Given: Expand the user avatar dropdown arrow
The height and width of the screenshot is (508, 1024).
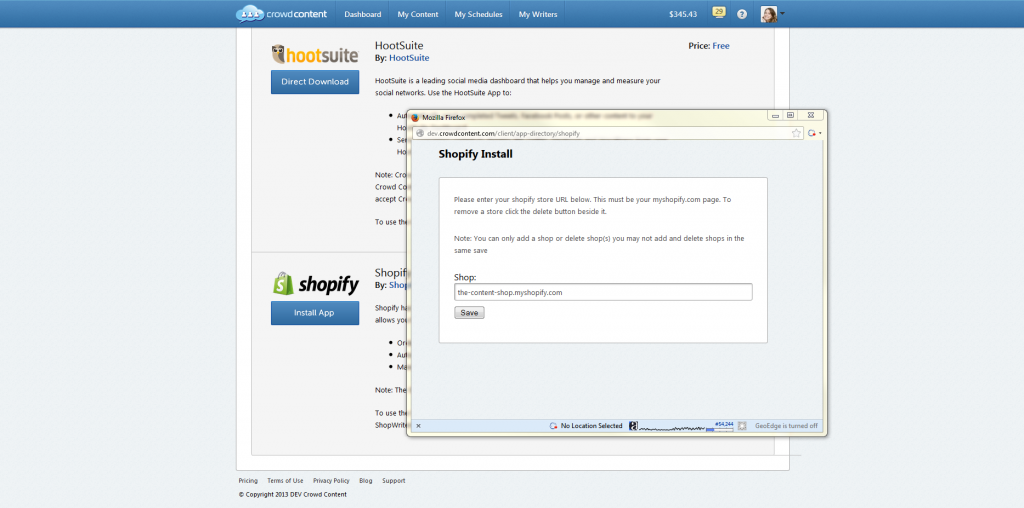Looking at the screenshot, I should coord(783,14).
